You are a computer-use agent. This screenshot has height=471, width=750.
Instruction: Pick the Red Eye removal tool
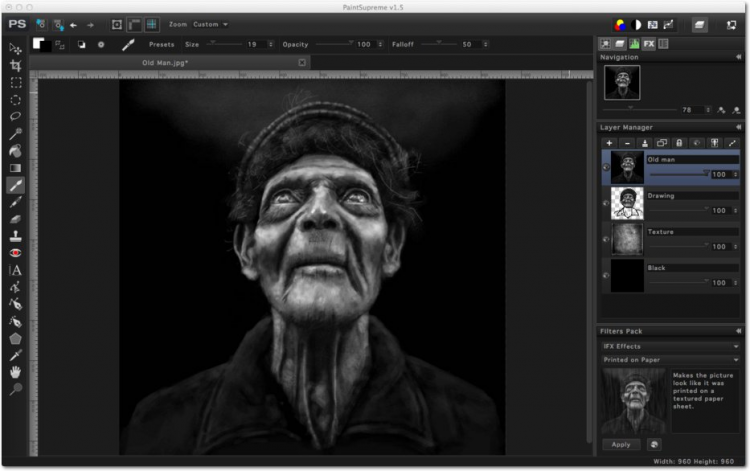tap(15, 253)
